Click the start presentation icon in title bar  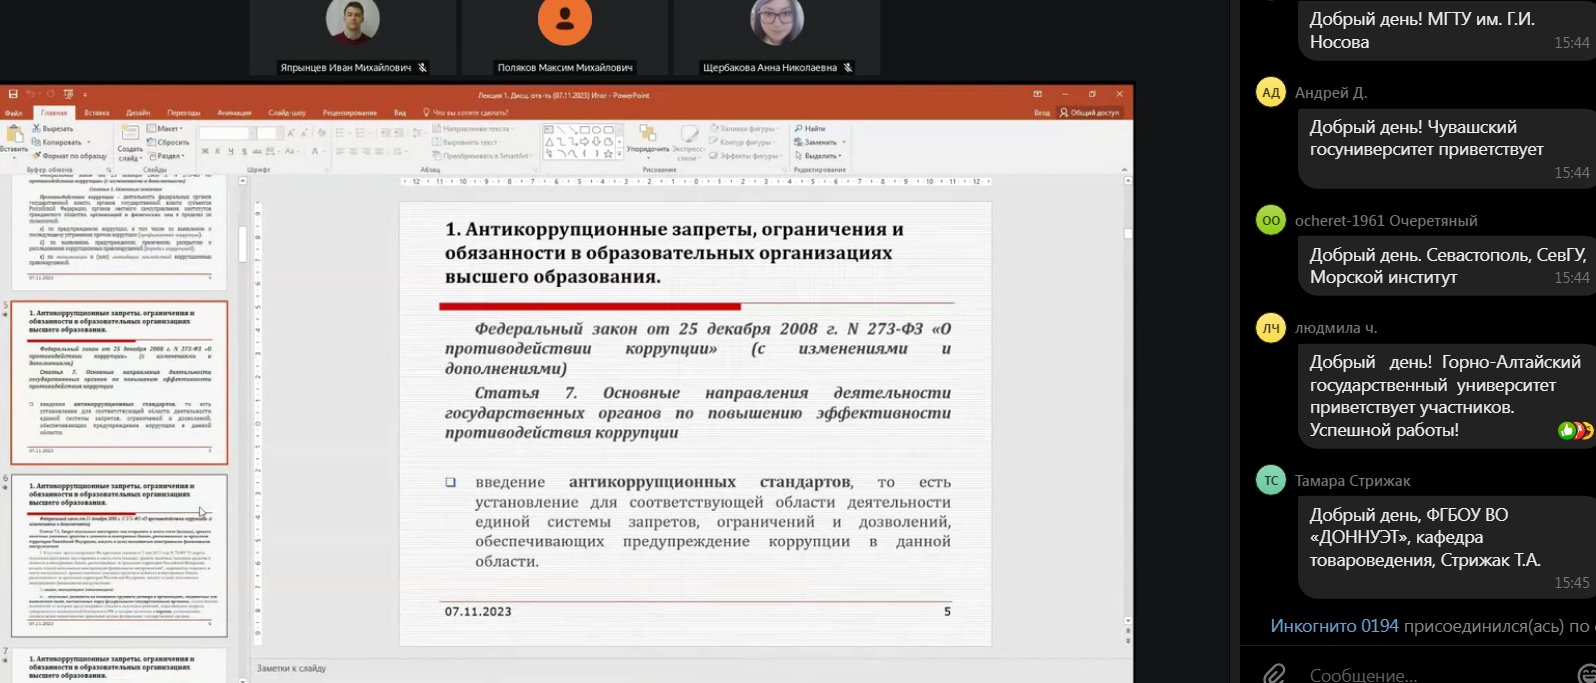[68, 94]
